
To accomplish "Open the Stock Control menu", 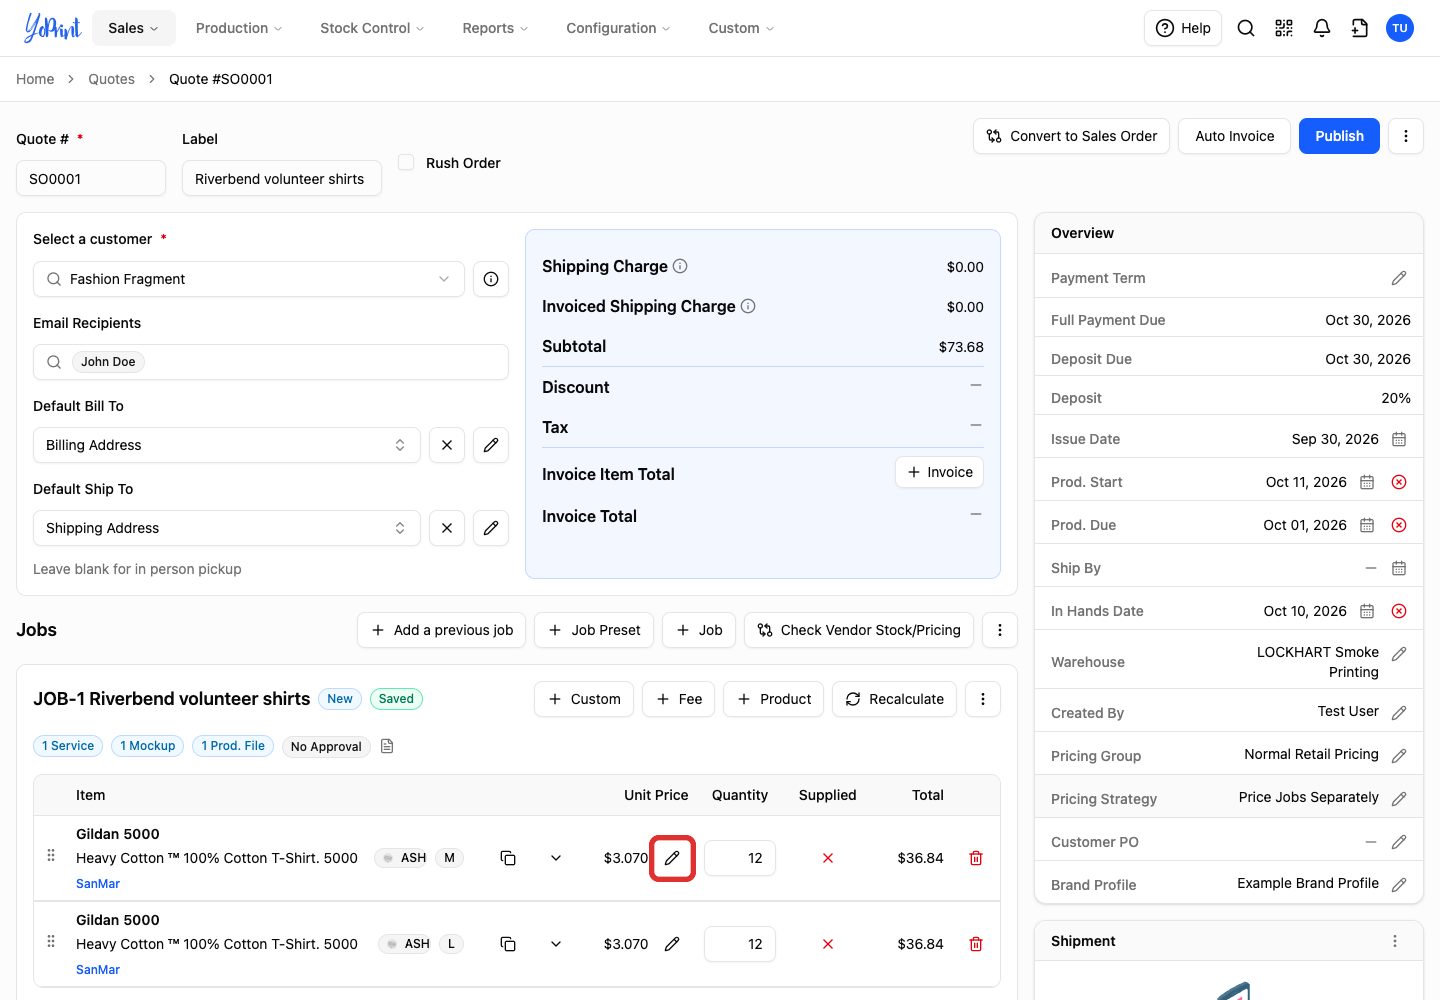I will pyautogui.click(x=372, y=28).
